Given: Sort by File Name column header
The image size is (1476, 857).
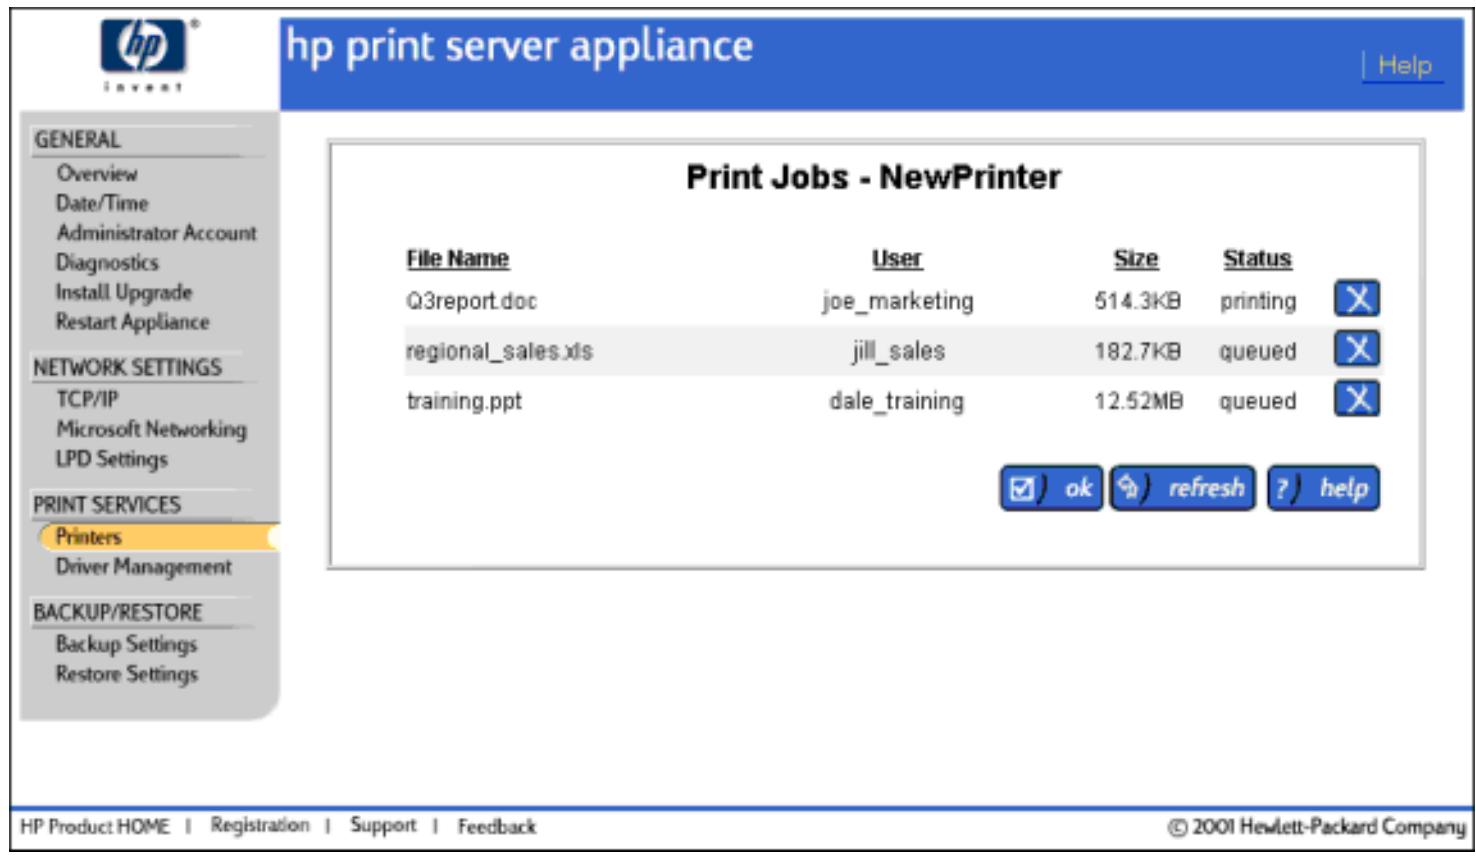Looking at the screenshot, I should click(457, 259).
